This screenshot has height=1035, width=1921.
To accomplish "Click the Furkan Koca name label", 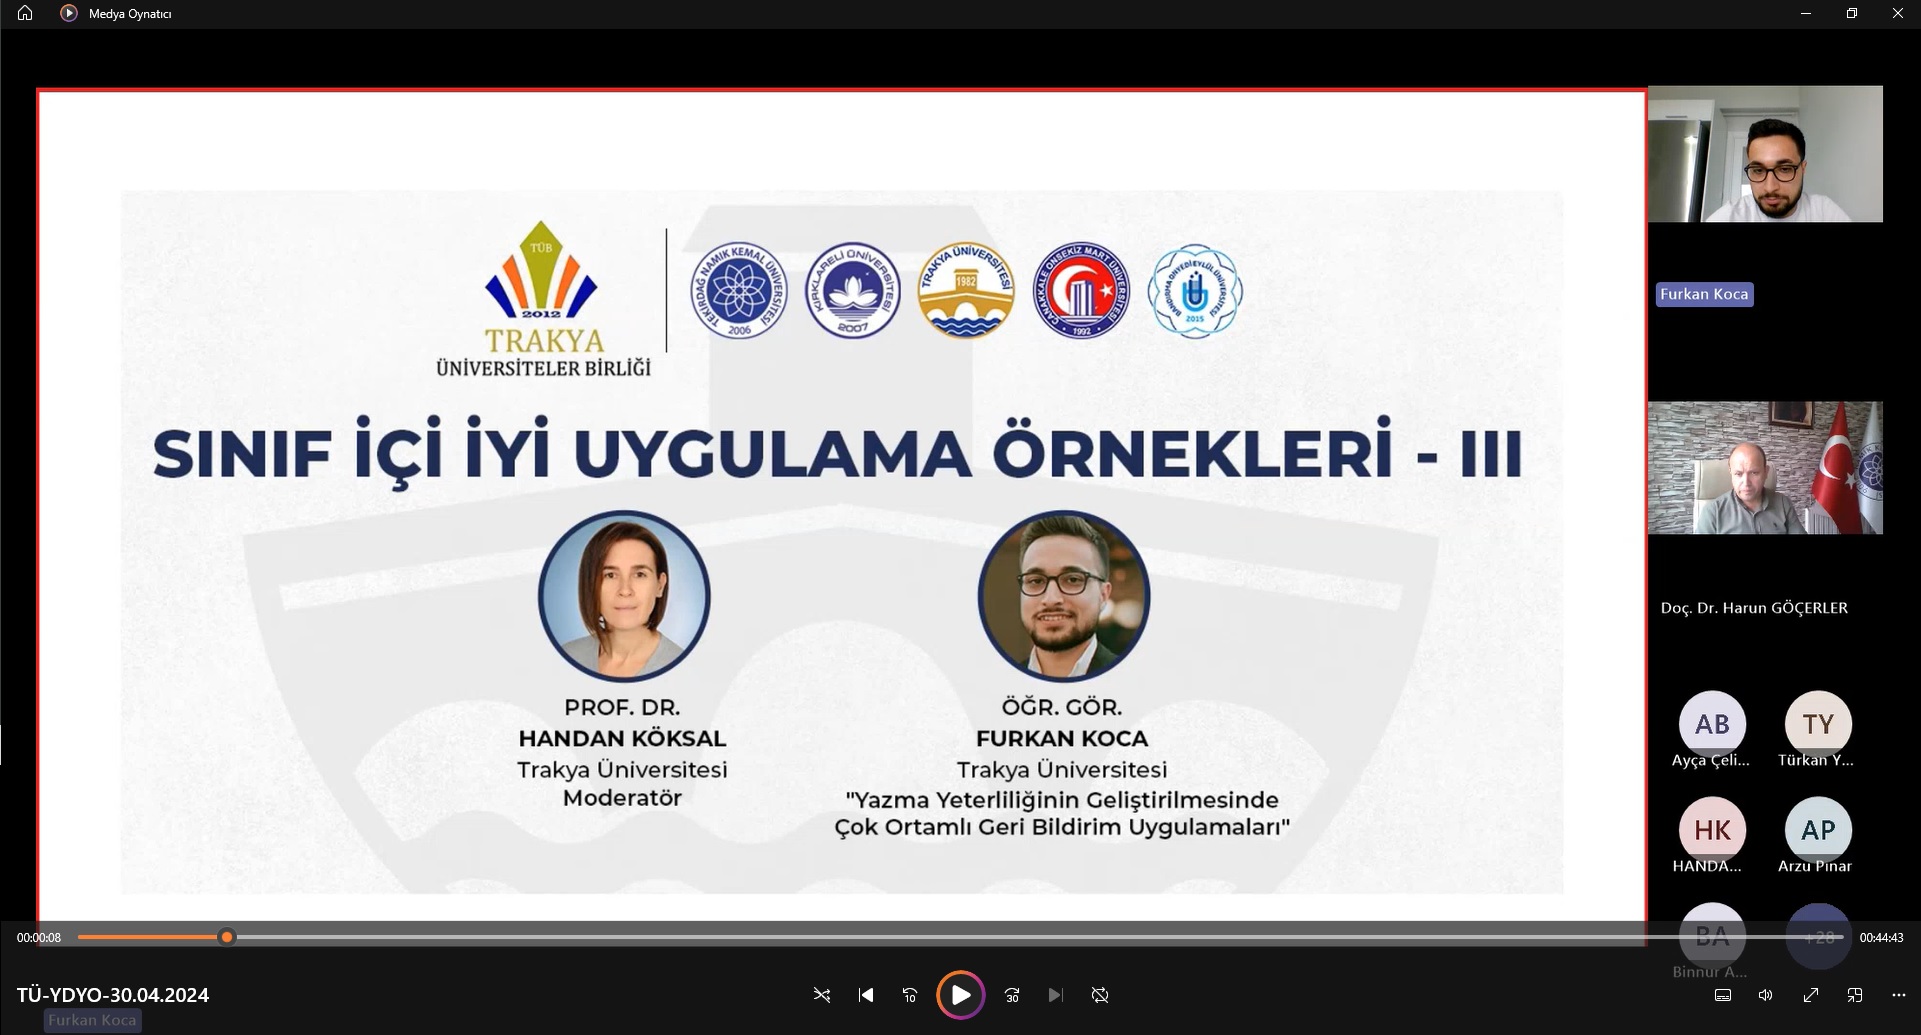I will click(x=1704, y=294).
